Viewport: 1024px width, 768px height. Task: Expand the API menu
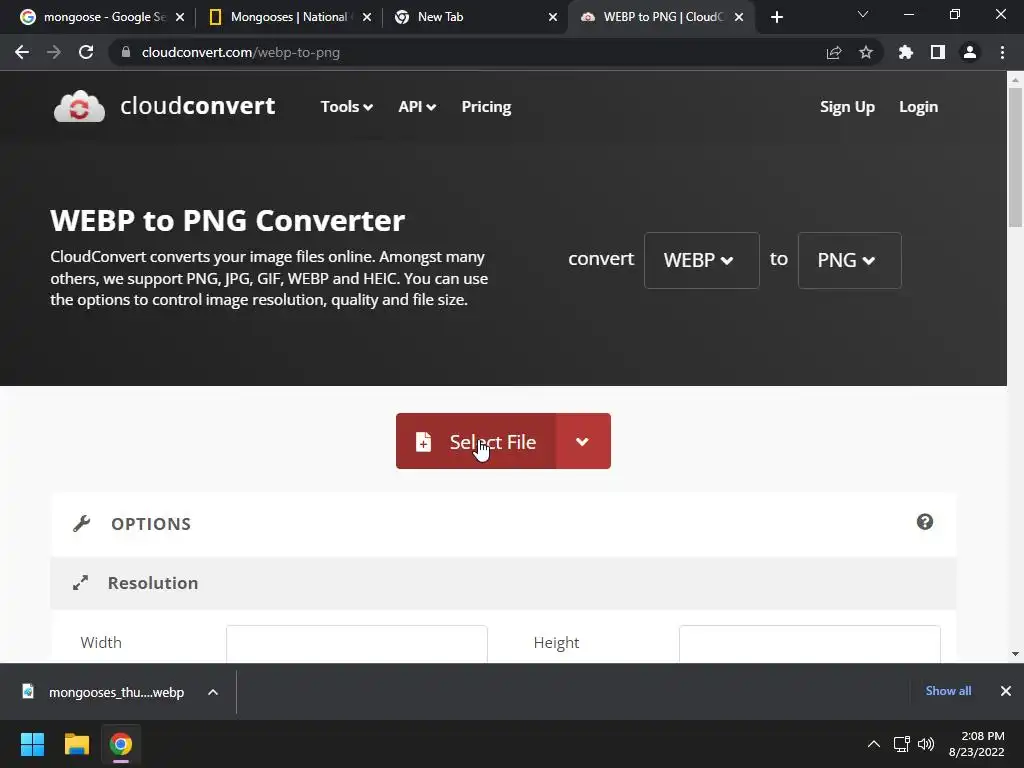(417, 106)
